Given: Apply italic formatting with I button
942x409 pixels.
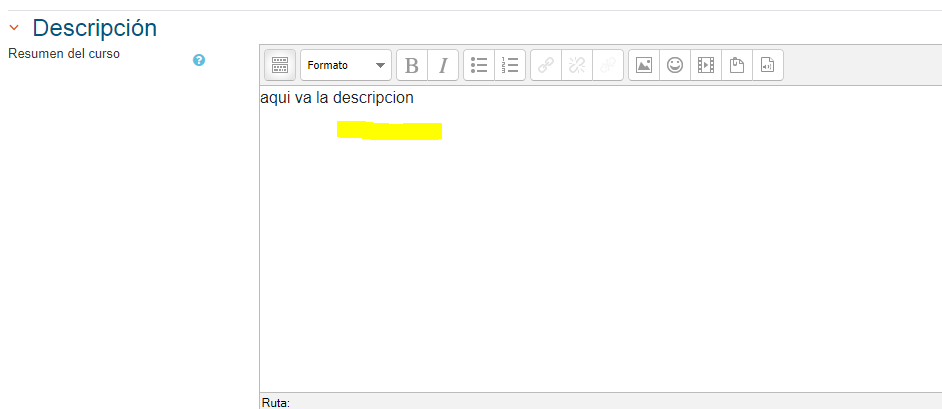Looking at the screenshot, I should [x=443, y=65].
